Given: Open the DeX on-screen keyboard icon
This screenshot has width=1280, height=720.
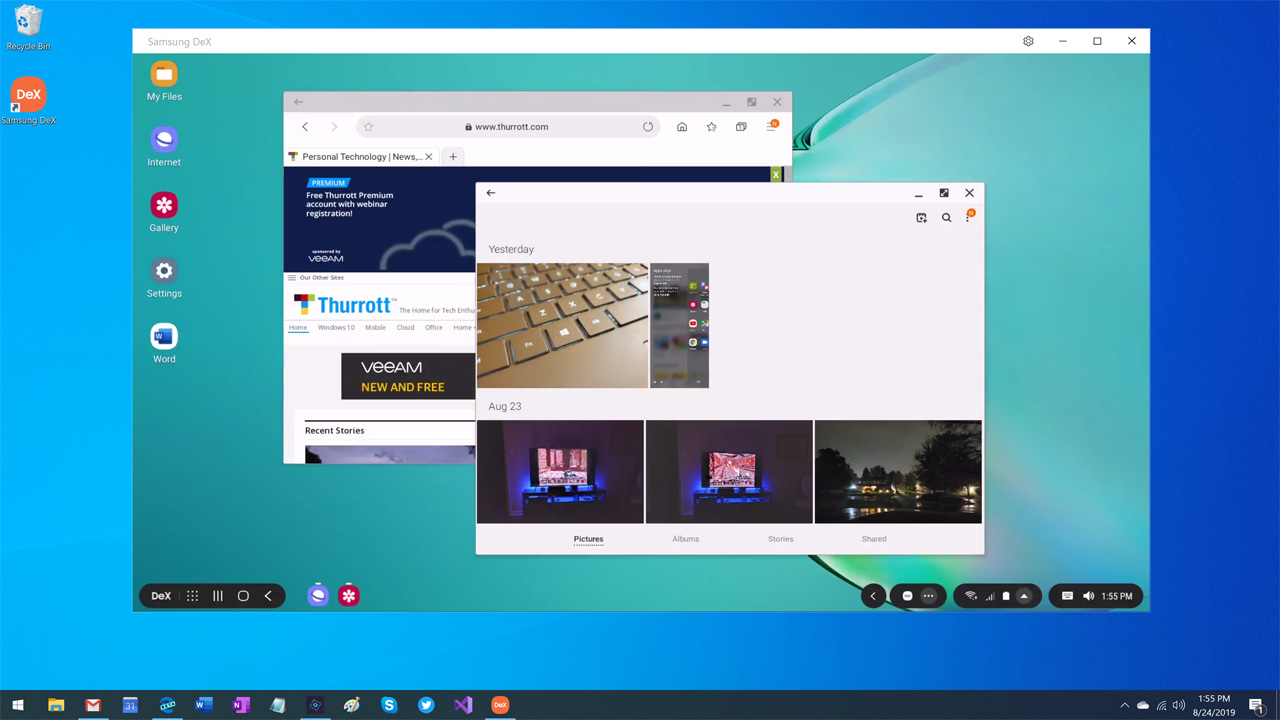Looking at the screenshot, I should [x=1067, y=596].
